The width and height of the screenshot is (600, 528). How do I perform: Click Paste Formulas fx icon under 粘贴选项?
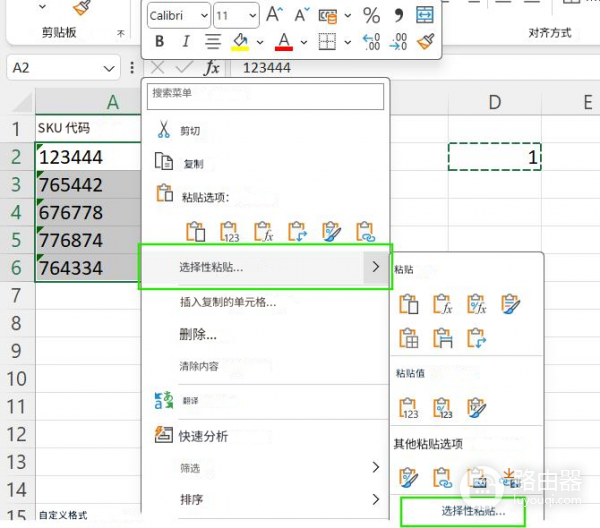[264, 232]
